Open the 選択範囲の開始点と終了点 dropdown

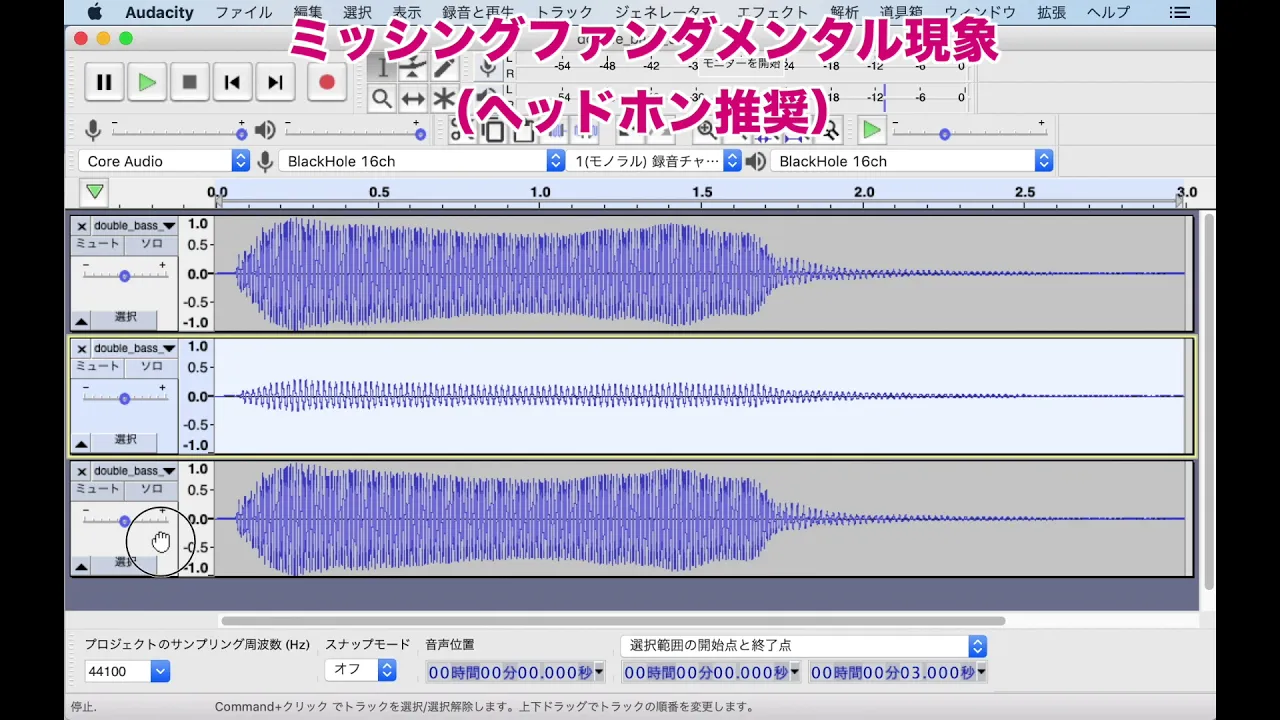[803, 646]
